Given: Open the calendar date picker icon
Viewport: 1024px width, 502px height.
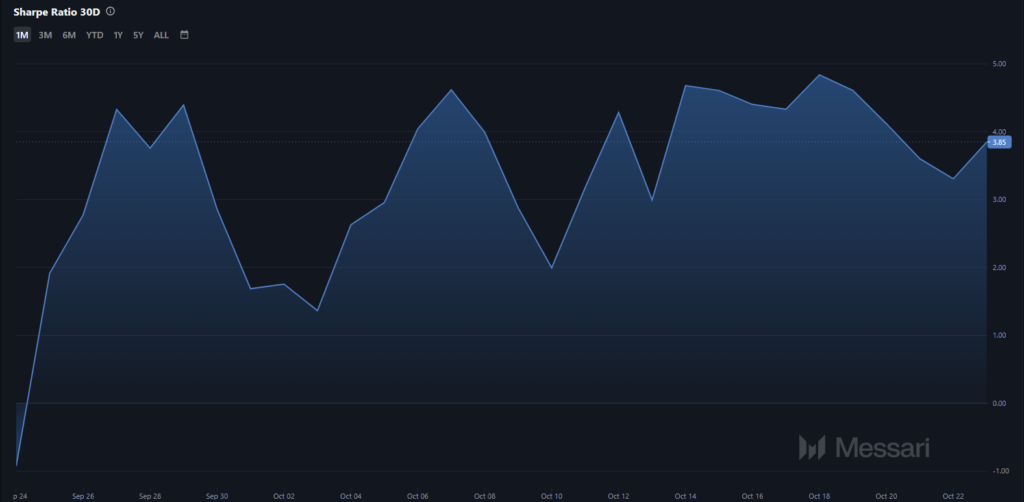Looking at the screenshot, I should point(184,35).
